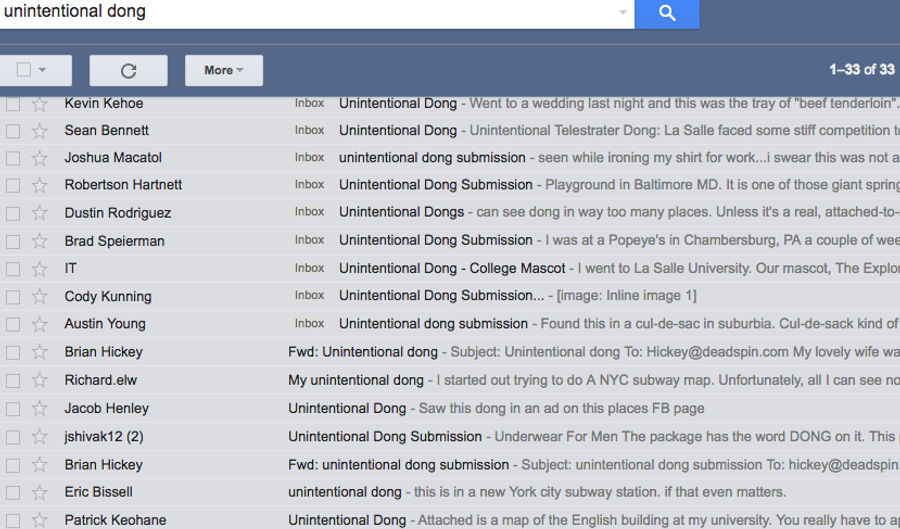Star the Richard.elw email

[x=39, y=380]
